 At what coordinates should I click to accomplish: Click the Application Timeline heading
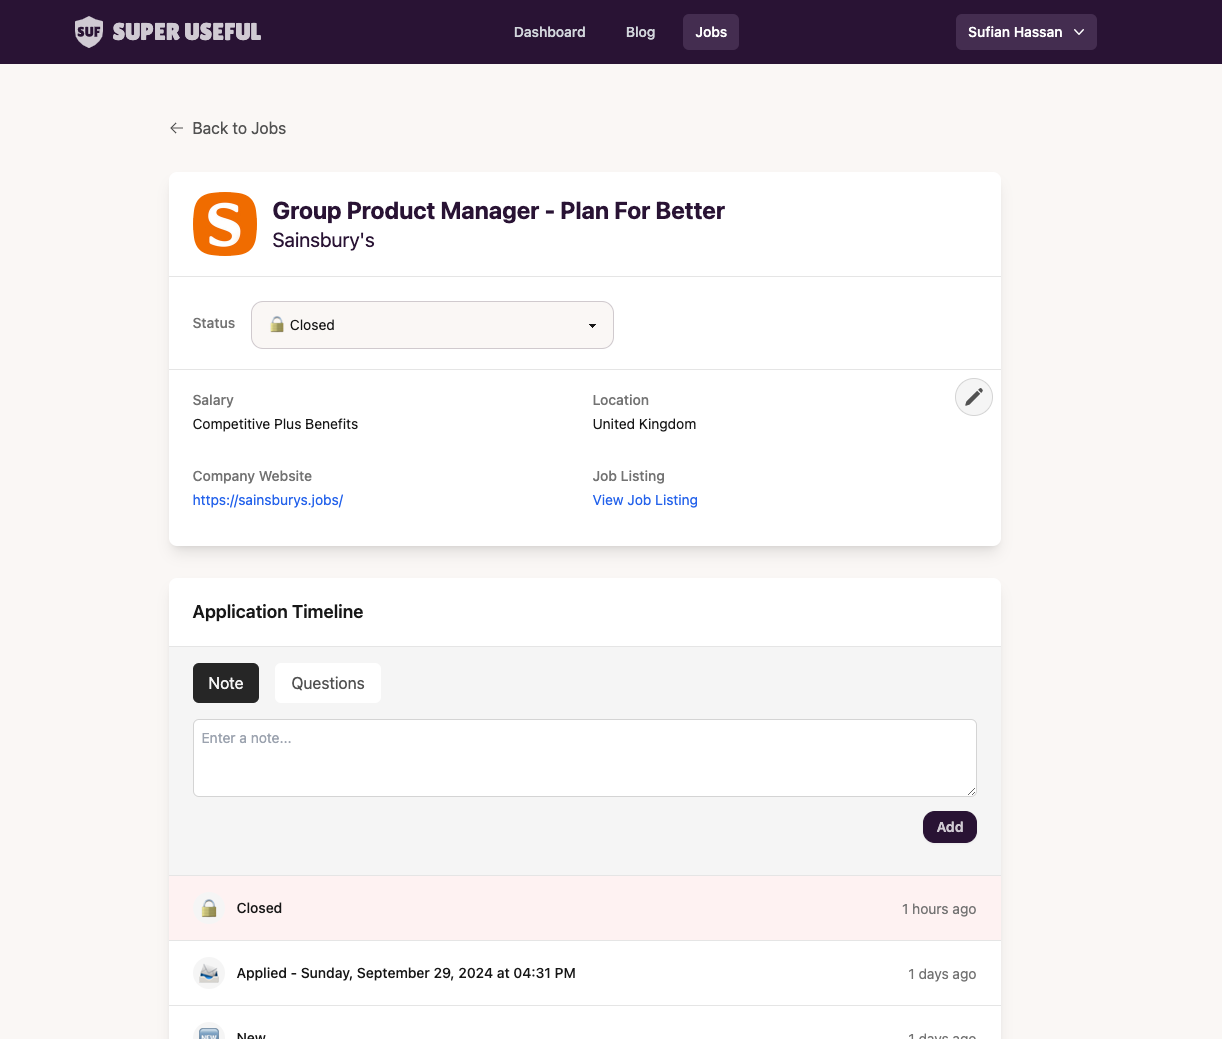(x=278, y=612)
